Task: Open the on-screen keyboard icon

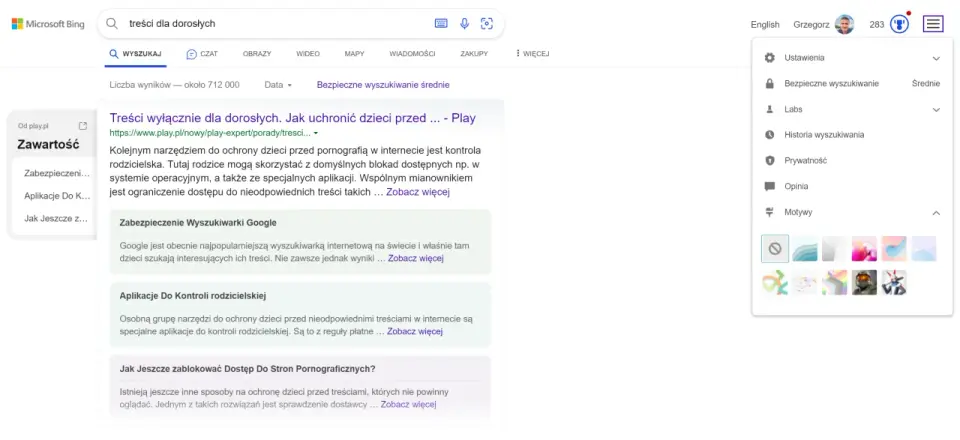Action: click(x=441, y=24)
